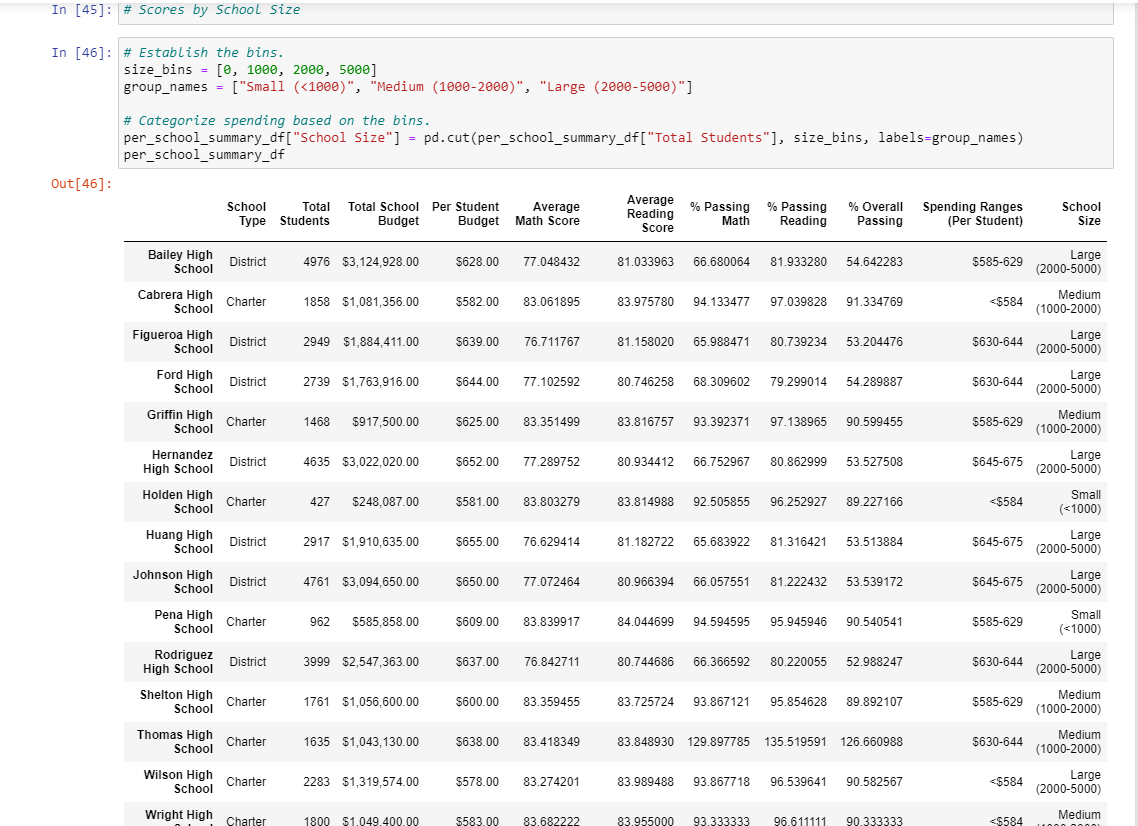This screenshot has height=826, width=1138.
Task: Select the 'Bailey High School' row label
Action: pos(180,262)
